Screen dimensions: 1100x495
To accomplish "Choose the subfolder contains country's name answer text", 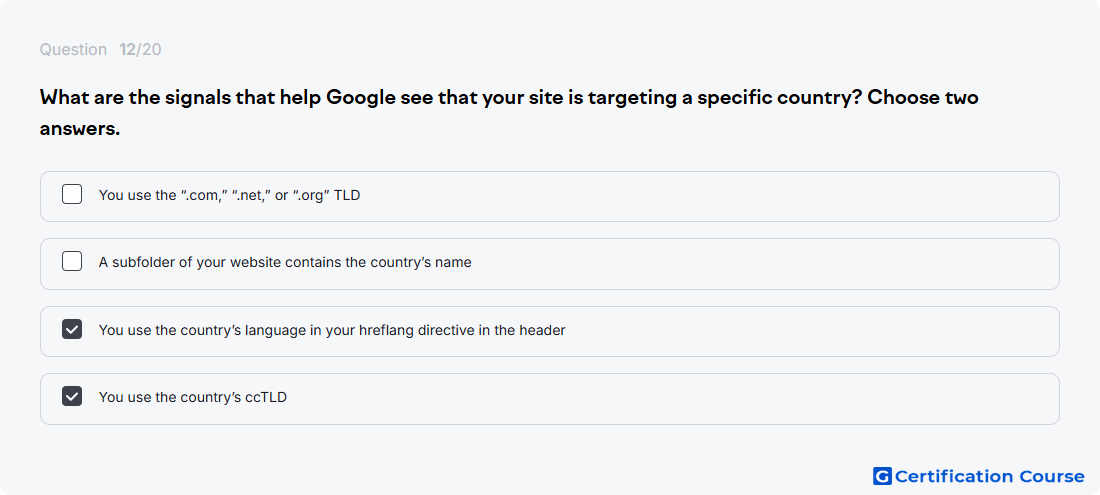I will [x=285, y=262].
